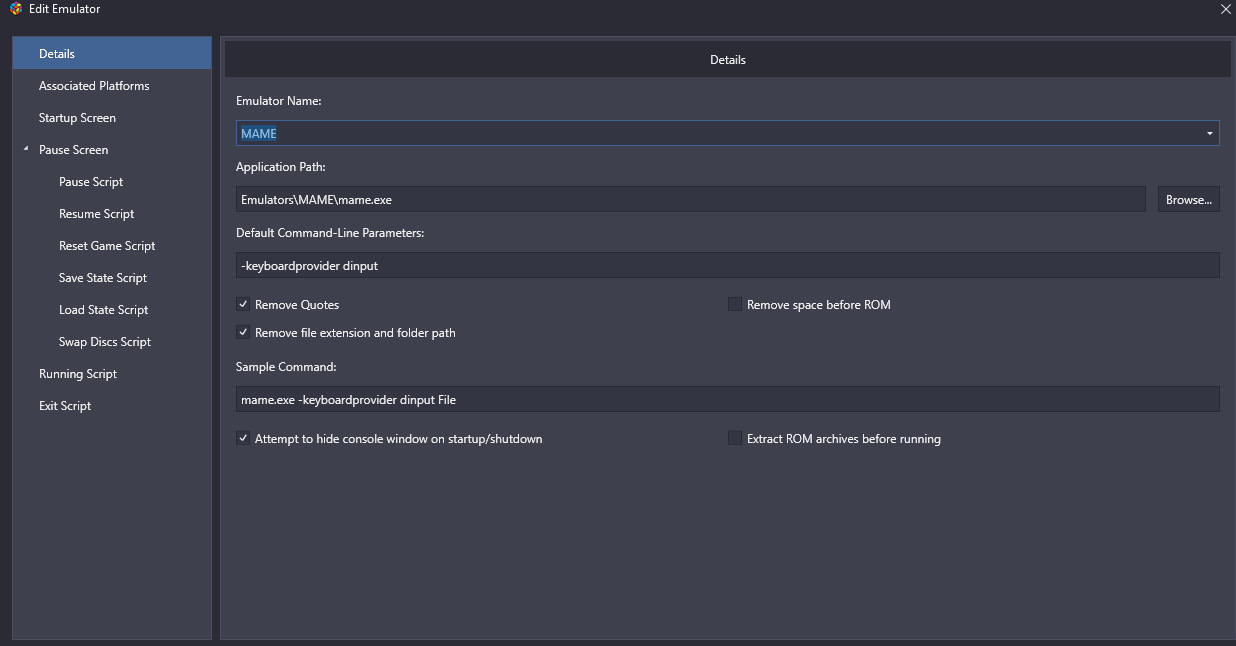Image resolution: width=1236 pixels, height=646 pixels.
Task: Select Details in the sidebar
Action: click(112, 54)
